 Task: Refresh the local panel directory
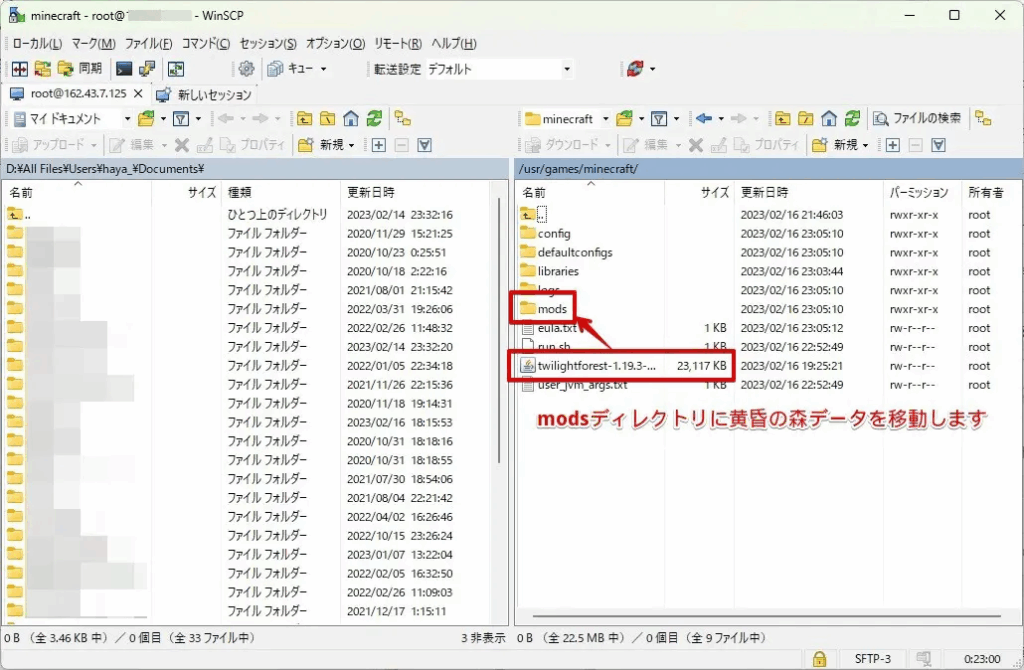373,119
